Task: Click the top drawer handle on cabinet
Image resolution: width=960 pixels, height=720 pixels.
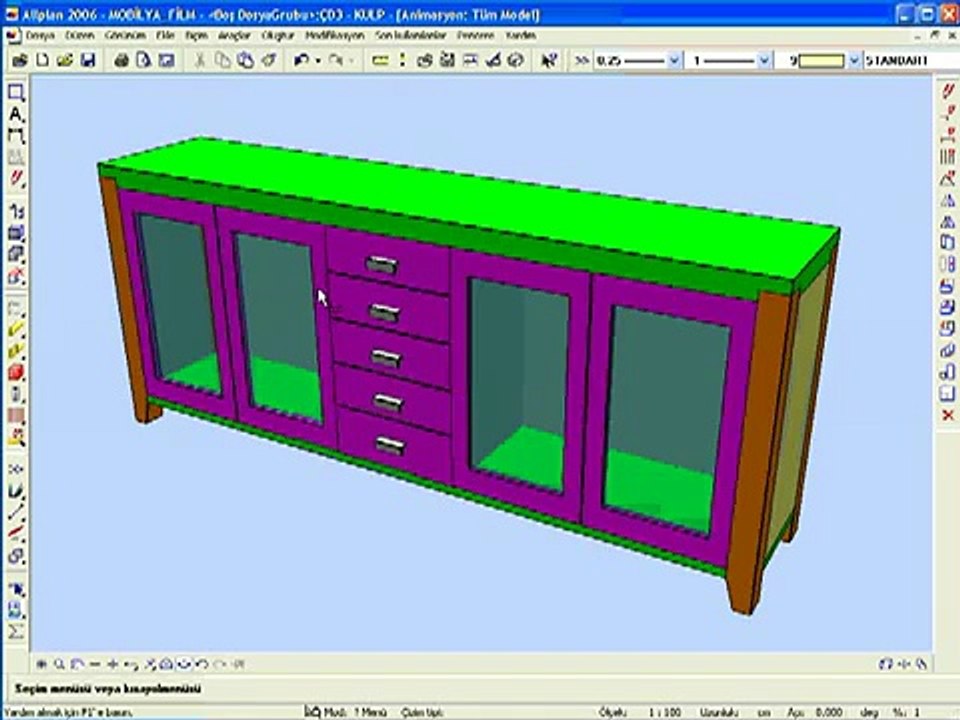Action: coord(381,266)
